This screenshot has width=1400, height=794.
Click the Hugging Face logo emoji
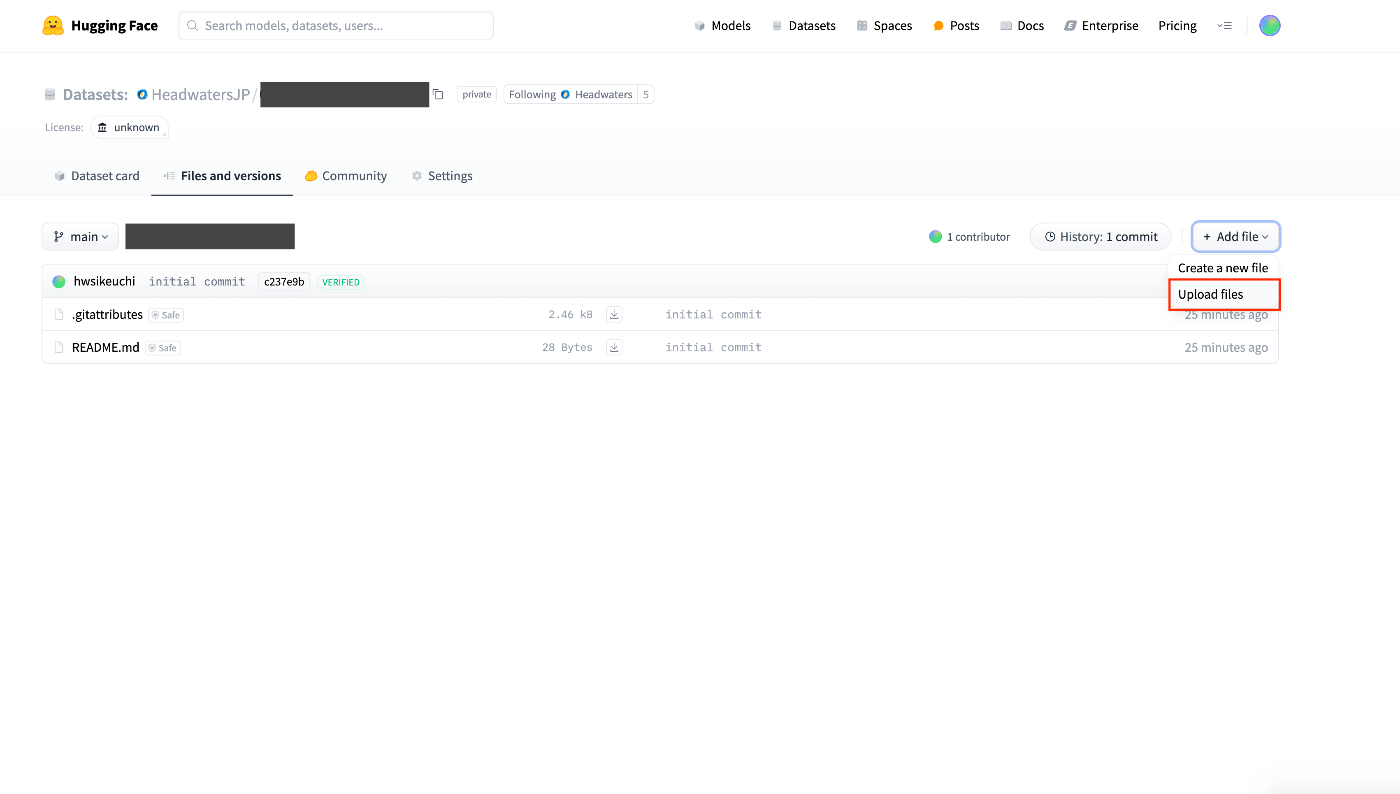pos(53,26)
